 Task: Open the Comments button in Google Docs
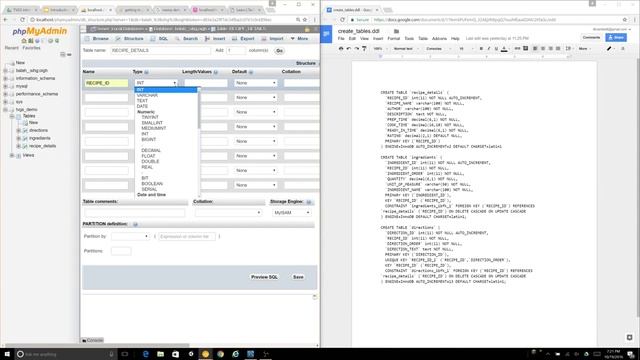click(591, 37)
